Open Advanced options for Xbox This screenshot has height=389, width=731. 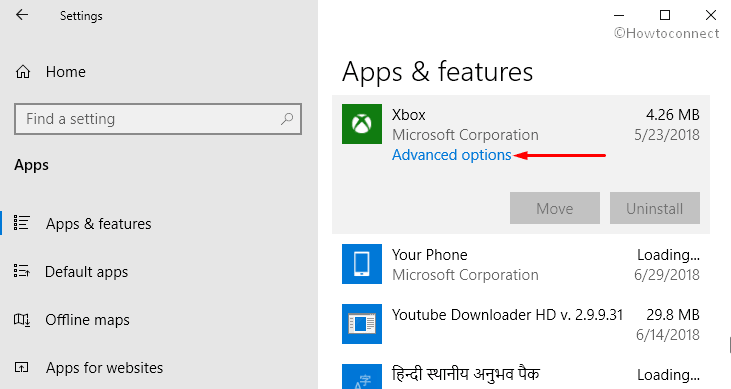(x=452, y=155)
